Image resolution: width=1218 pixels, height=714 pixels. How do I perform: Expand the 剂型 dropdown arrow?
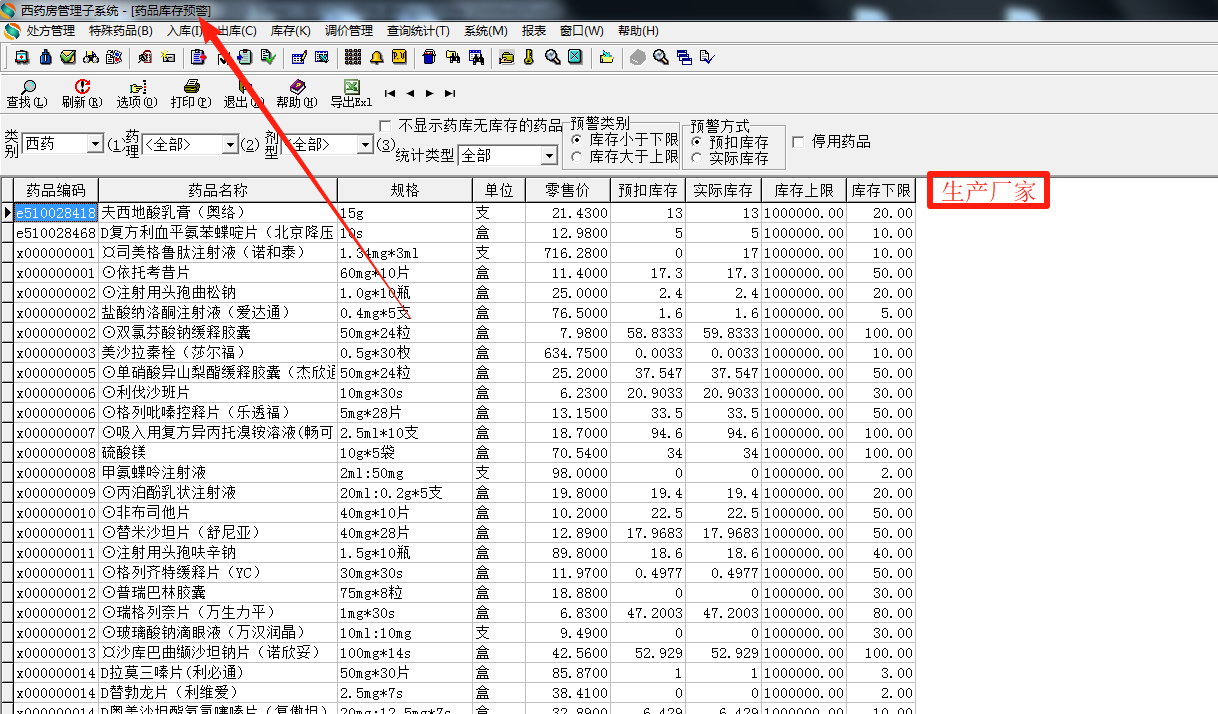365,145
